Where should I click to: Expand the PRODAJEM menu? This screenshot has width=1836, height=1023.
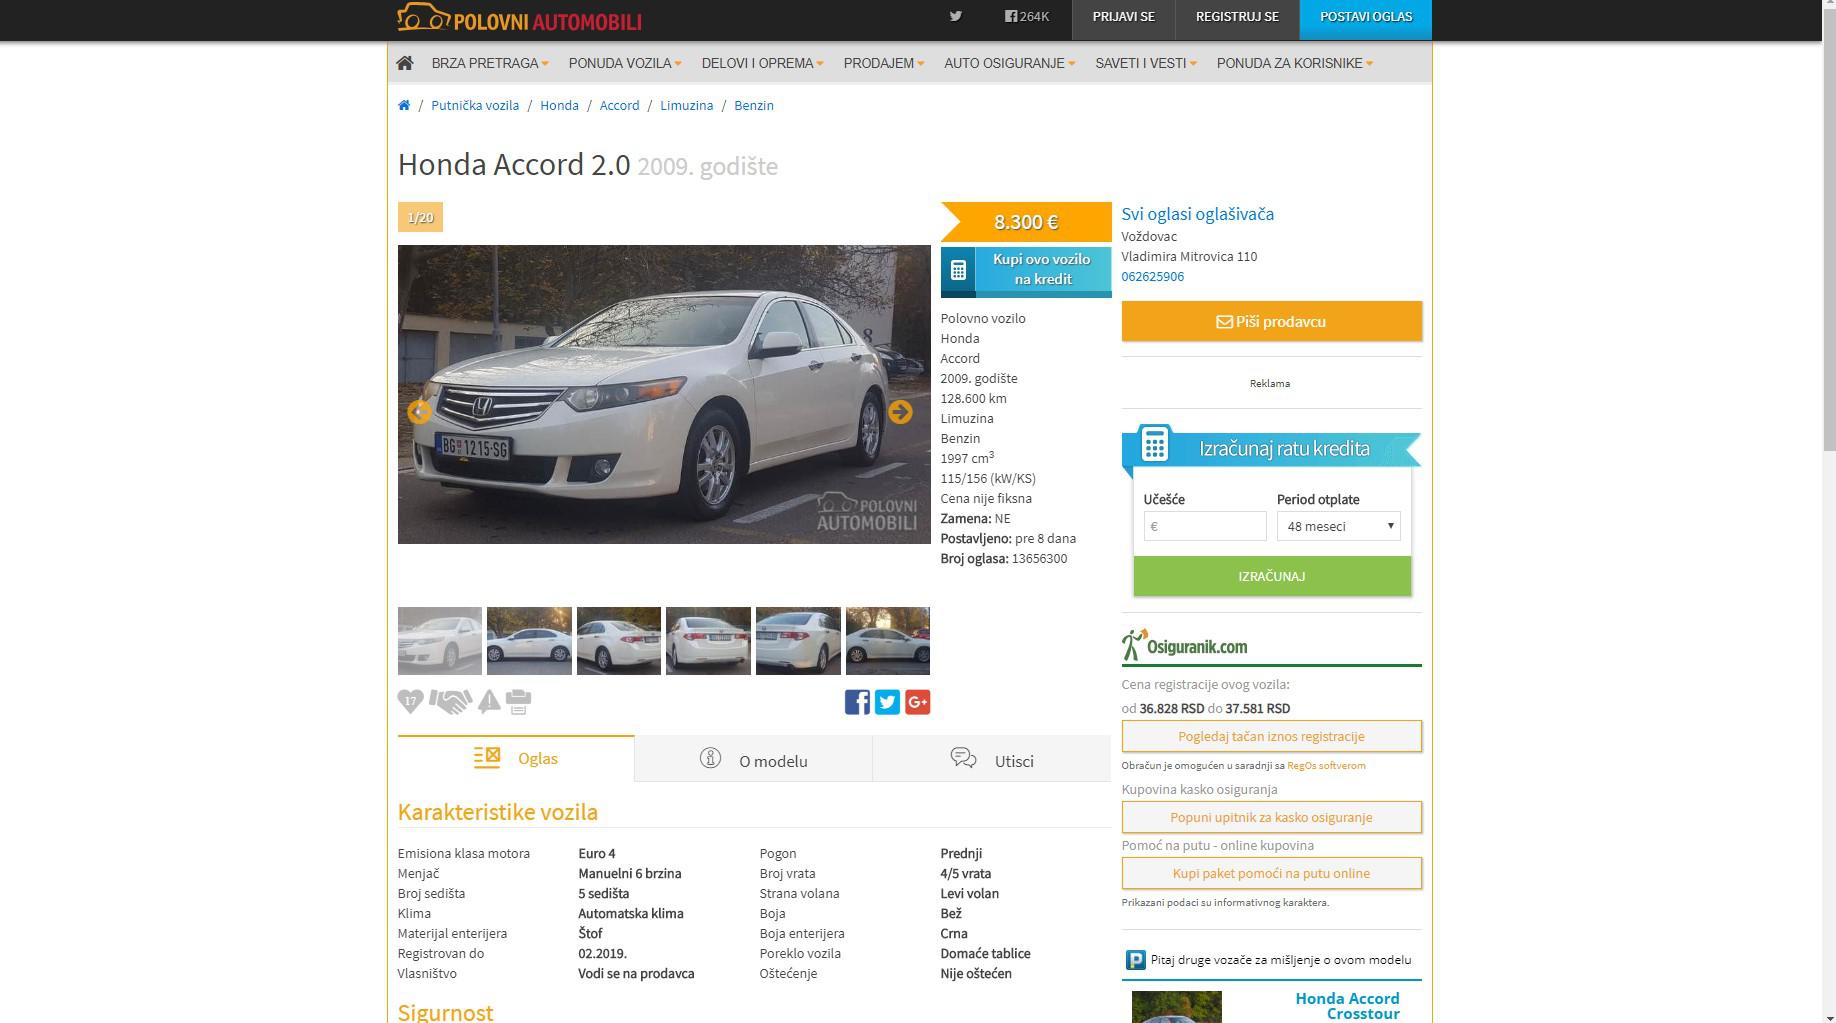click(884, 63)
